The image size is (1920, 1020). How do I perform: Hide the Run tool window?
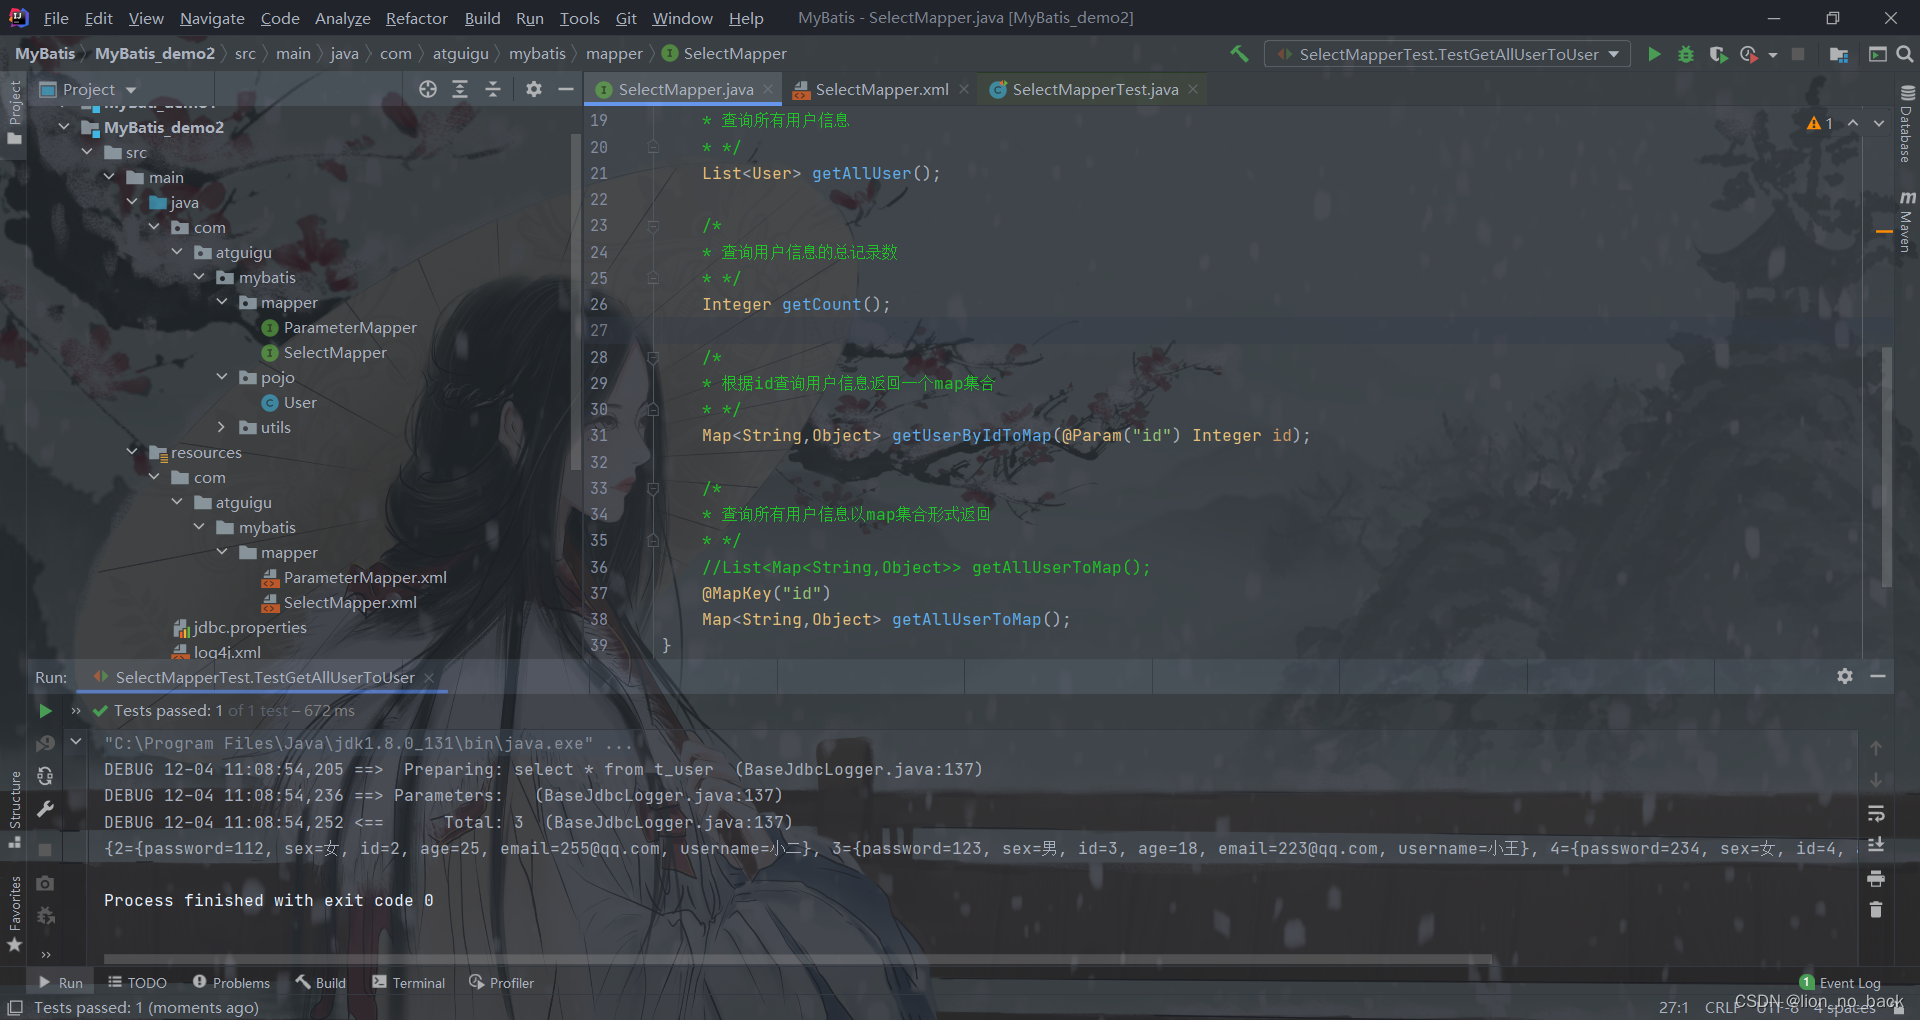pyautogui.click(x=1878, y=677)
